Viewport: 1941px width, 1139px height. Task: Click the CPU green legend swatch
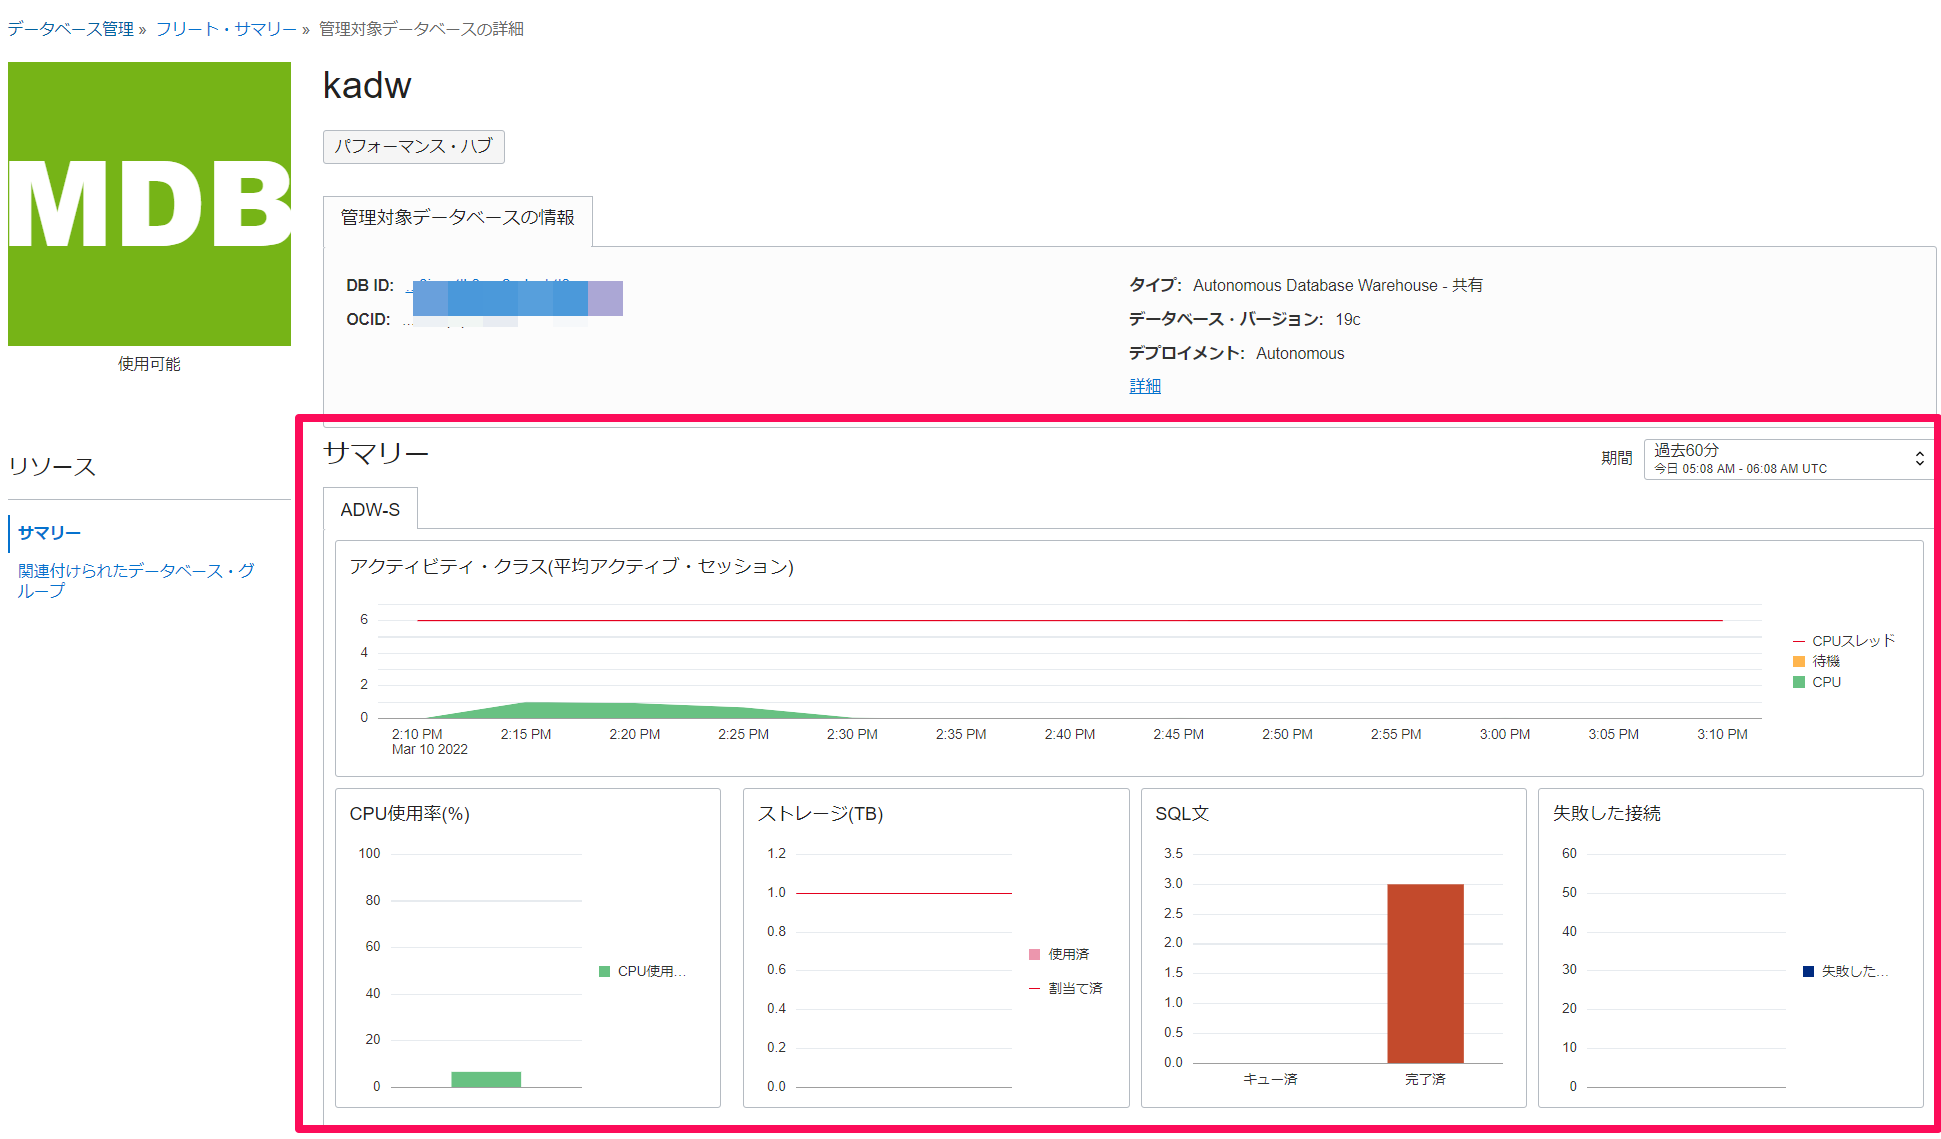(1799, 682)
